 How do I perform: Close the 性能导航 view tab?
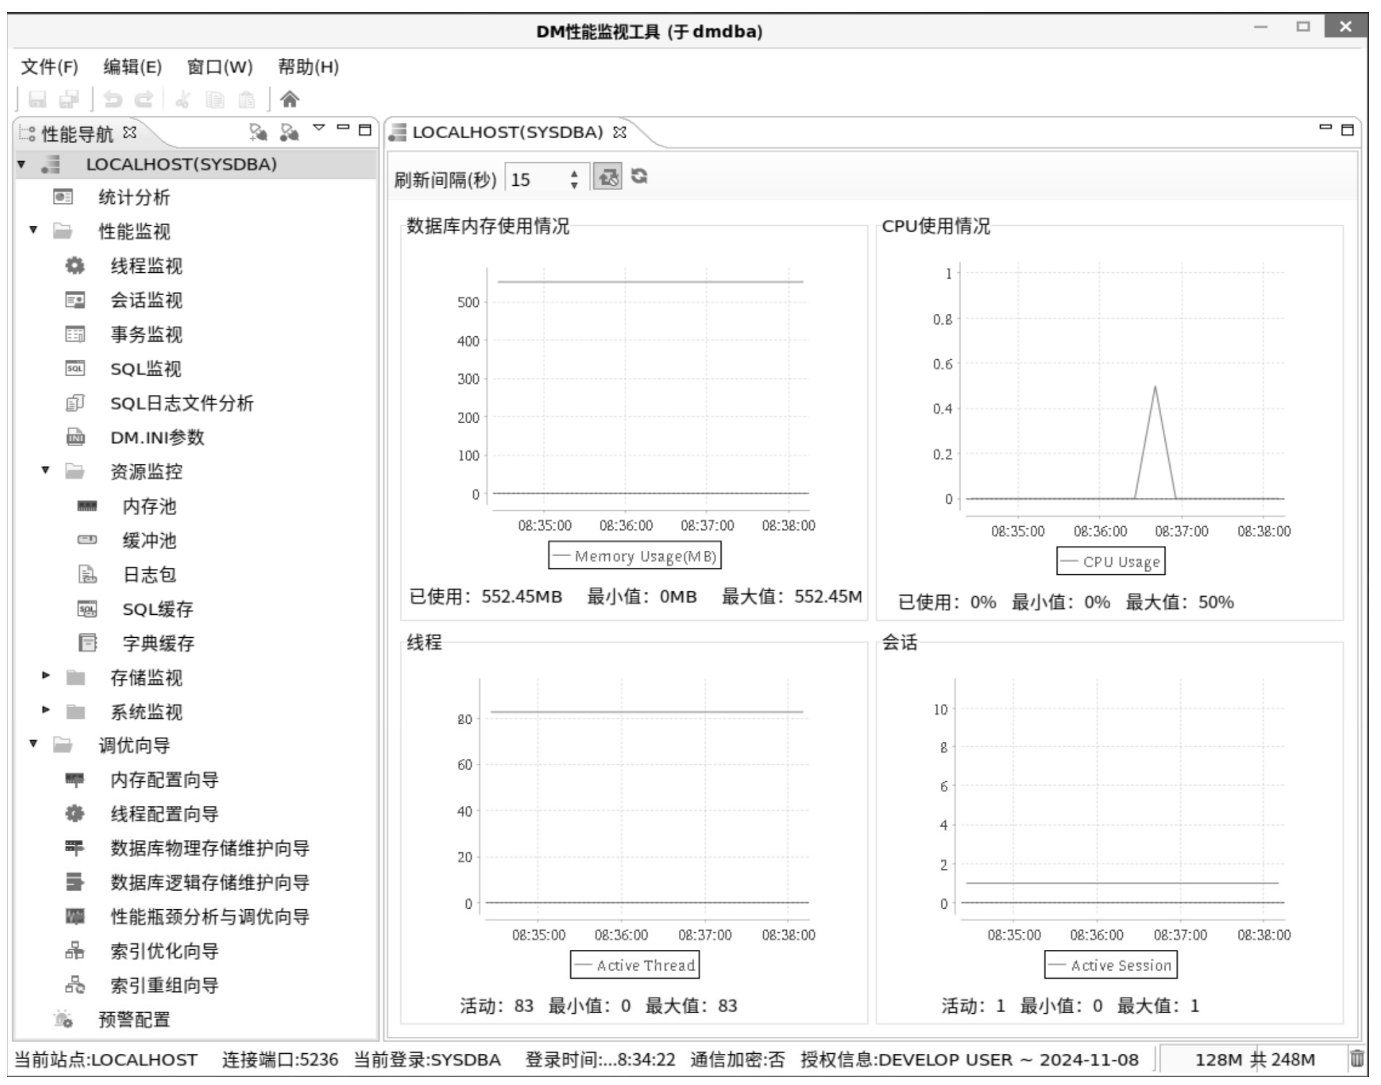tap(129, 132)
